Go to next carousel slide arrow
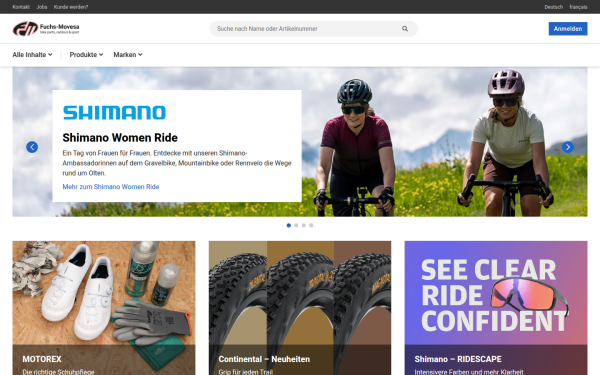The height and width of the screenshot is (375, 600). [567, 147]
